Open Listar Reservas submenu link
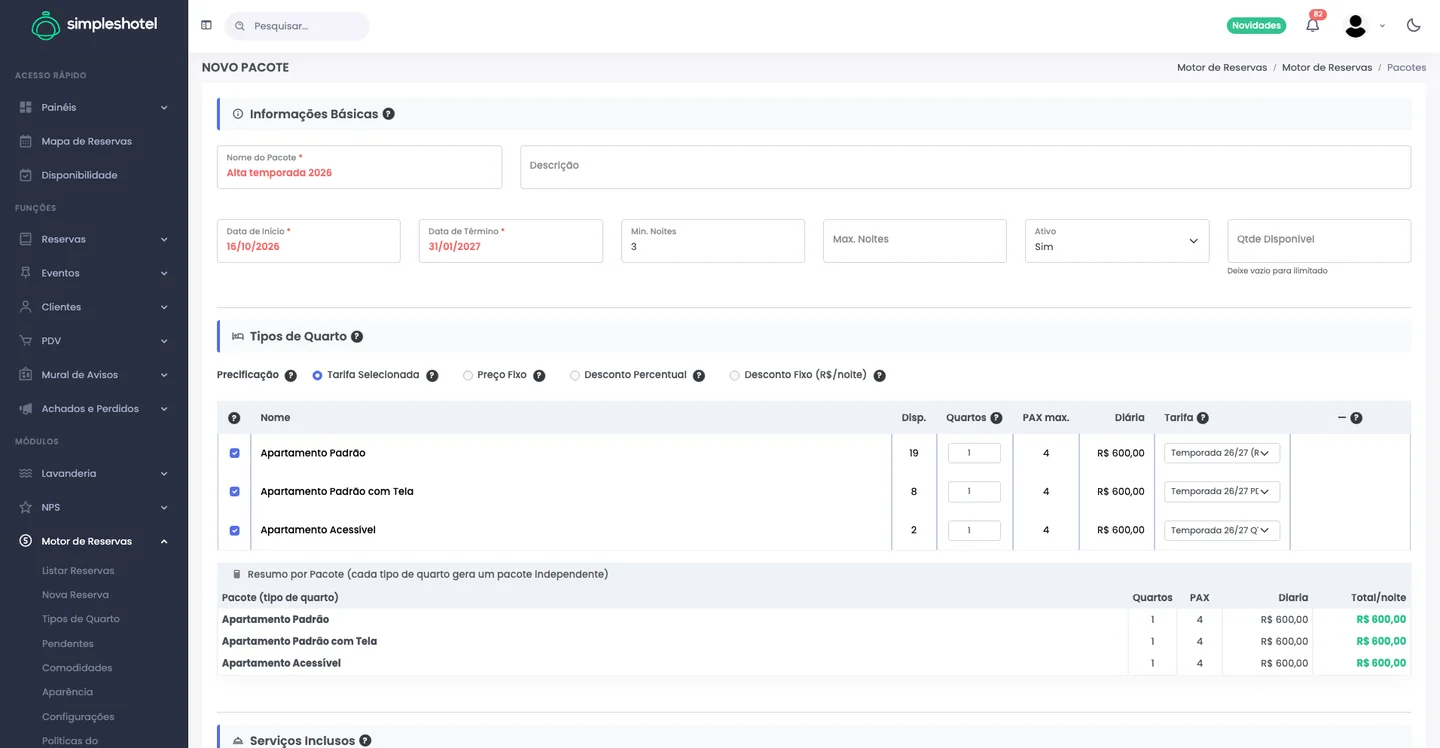1440x748 pixels. point(78,571)
